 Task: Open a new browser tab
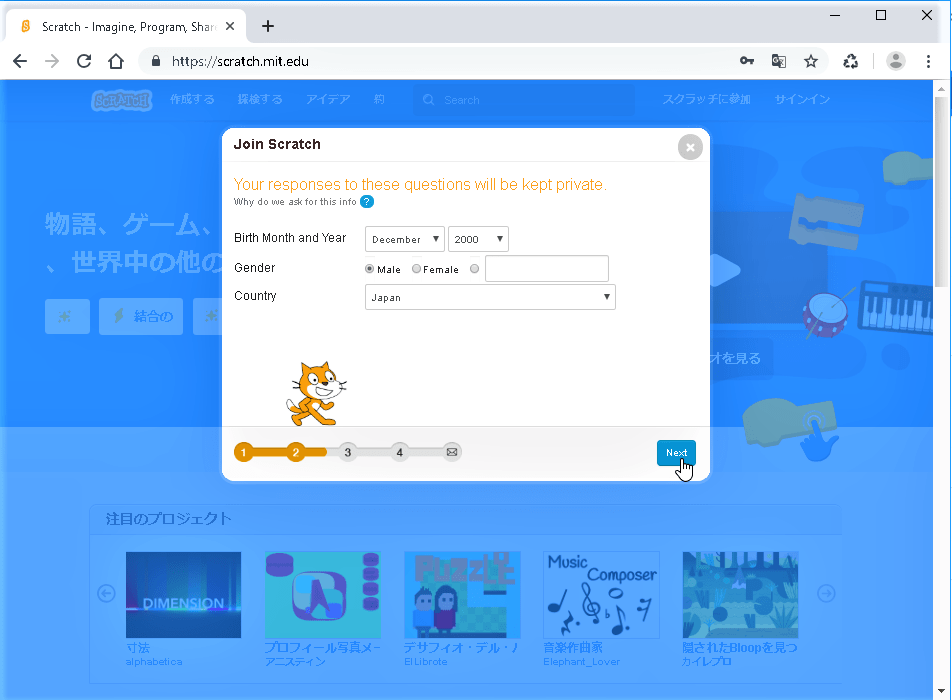point(268,26)
